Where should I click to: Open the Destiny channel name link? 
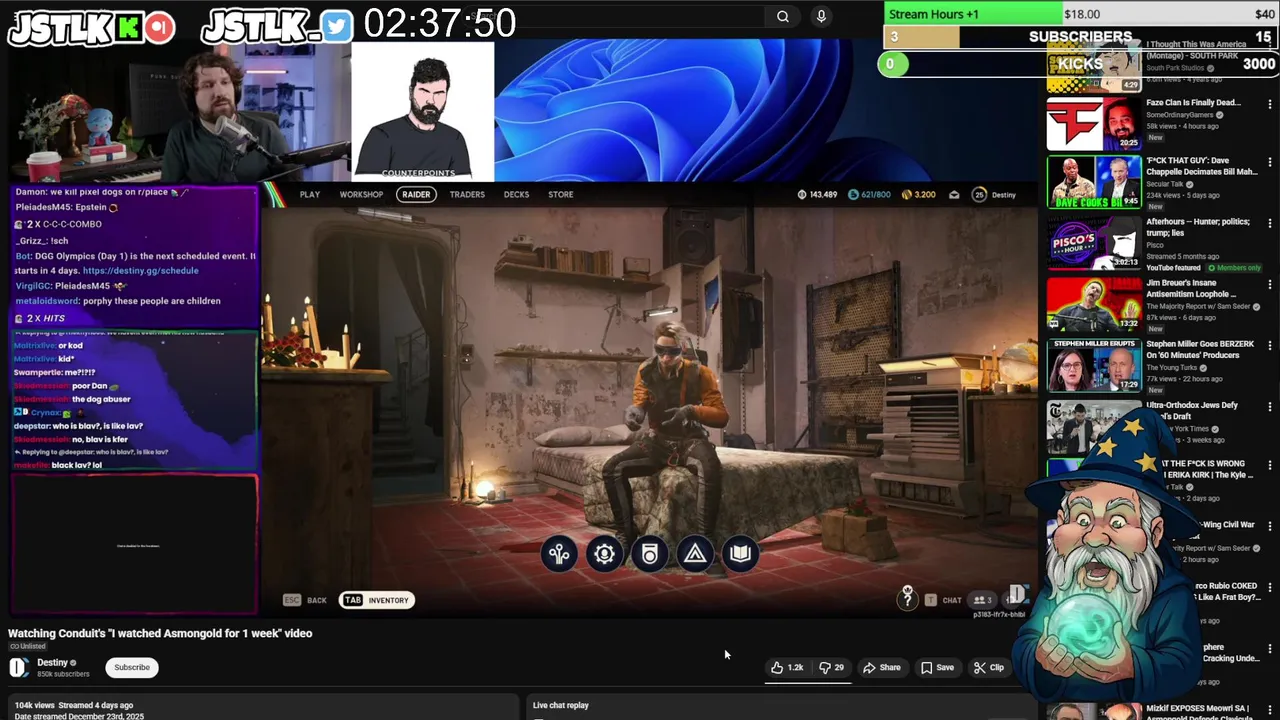(52, 662)
